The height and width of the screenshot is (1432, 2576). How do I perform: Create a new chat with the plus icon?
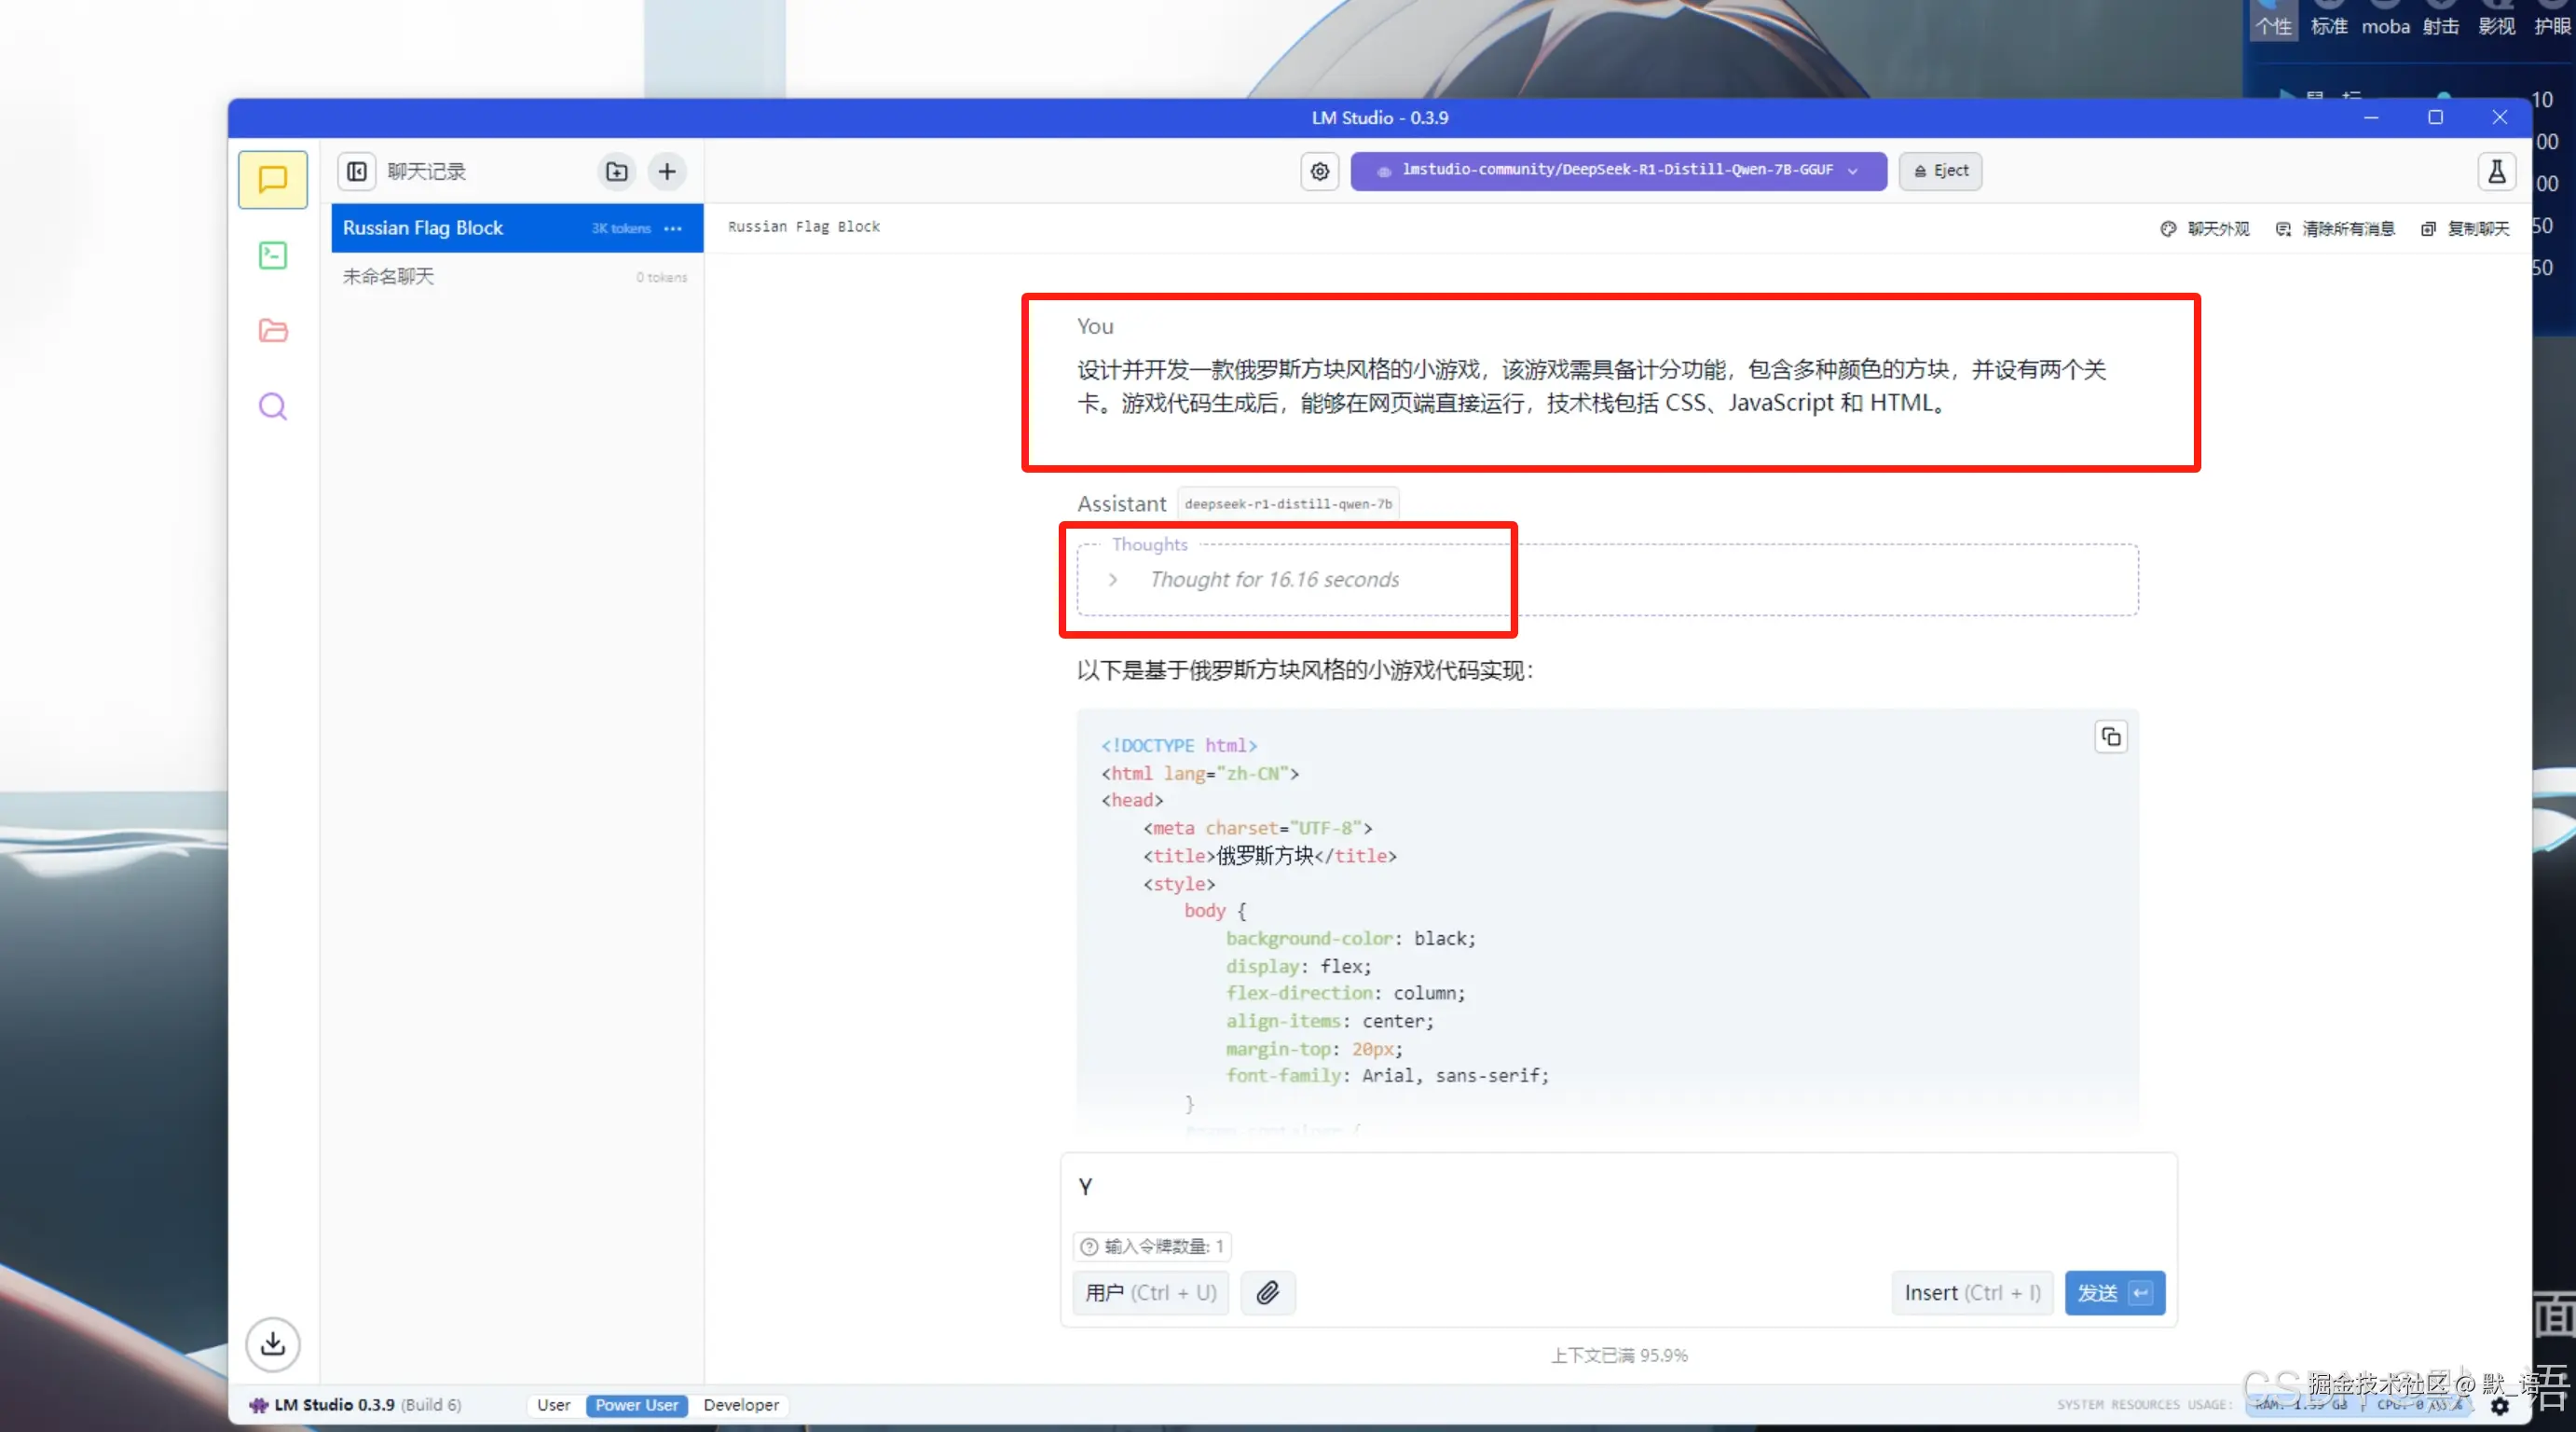[666, 171]
